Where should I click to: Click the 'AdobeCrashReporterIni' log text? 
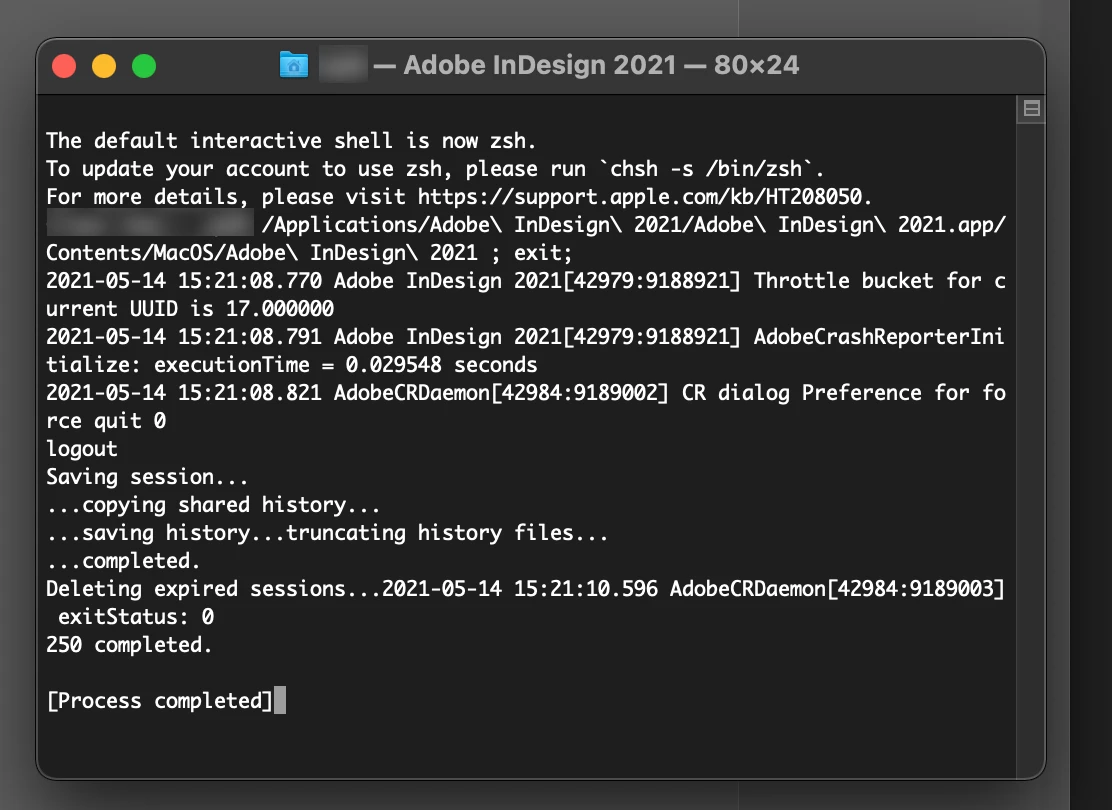point(879,336)
